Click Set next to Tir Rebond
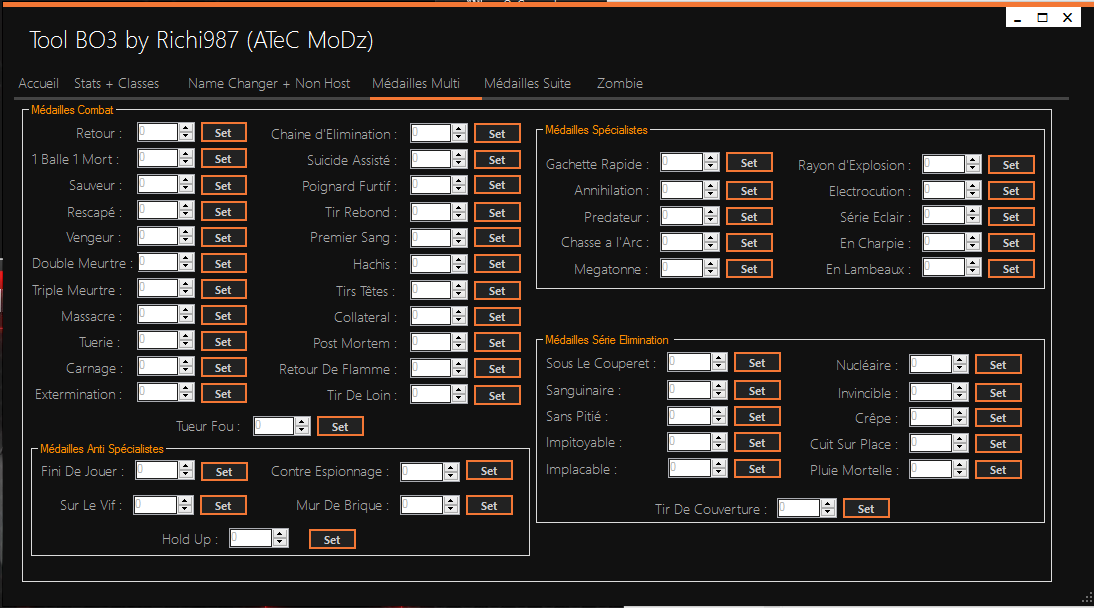 (x=497, y=212)
